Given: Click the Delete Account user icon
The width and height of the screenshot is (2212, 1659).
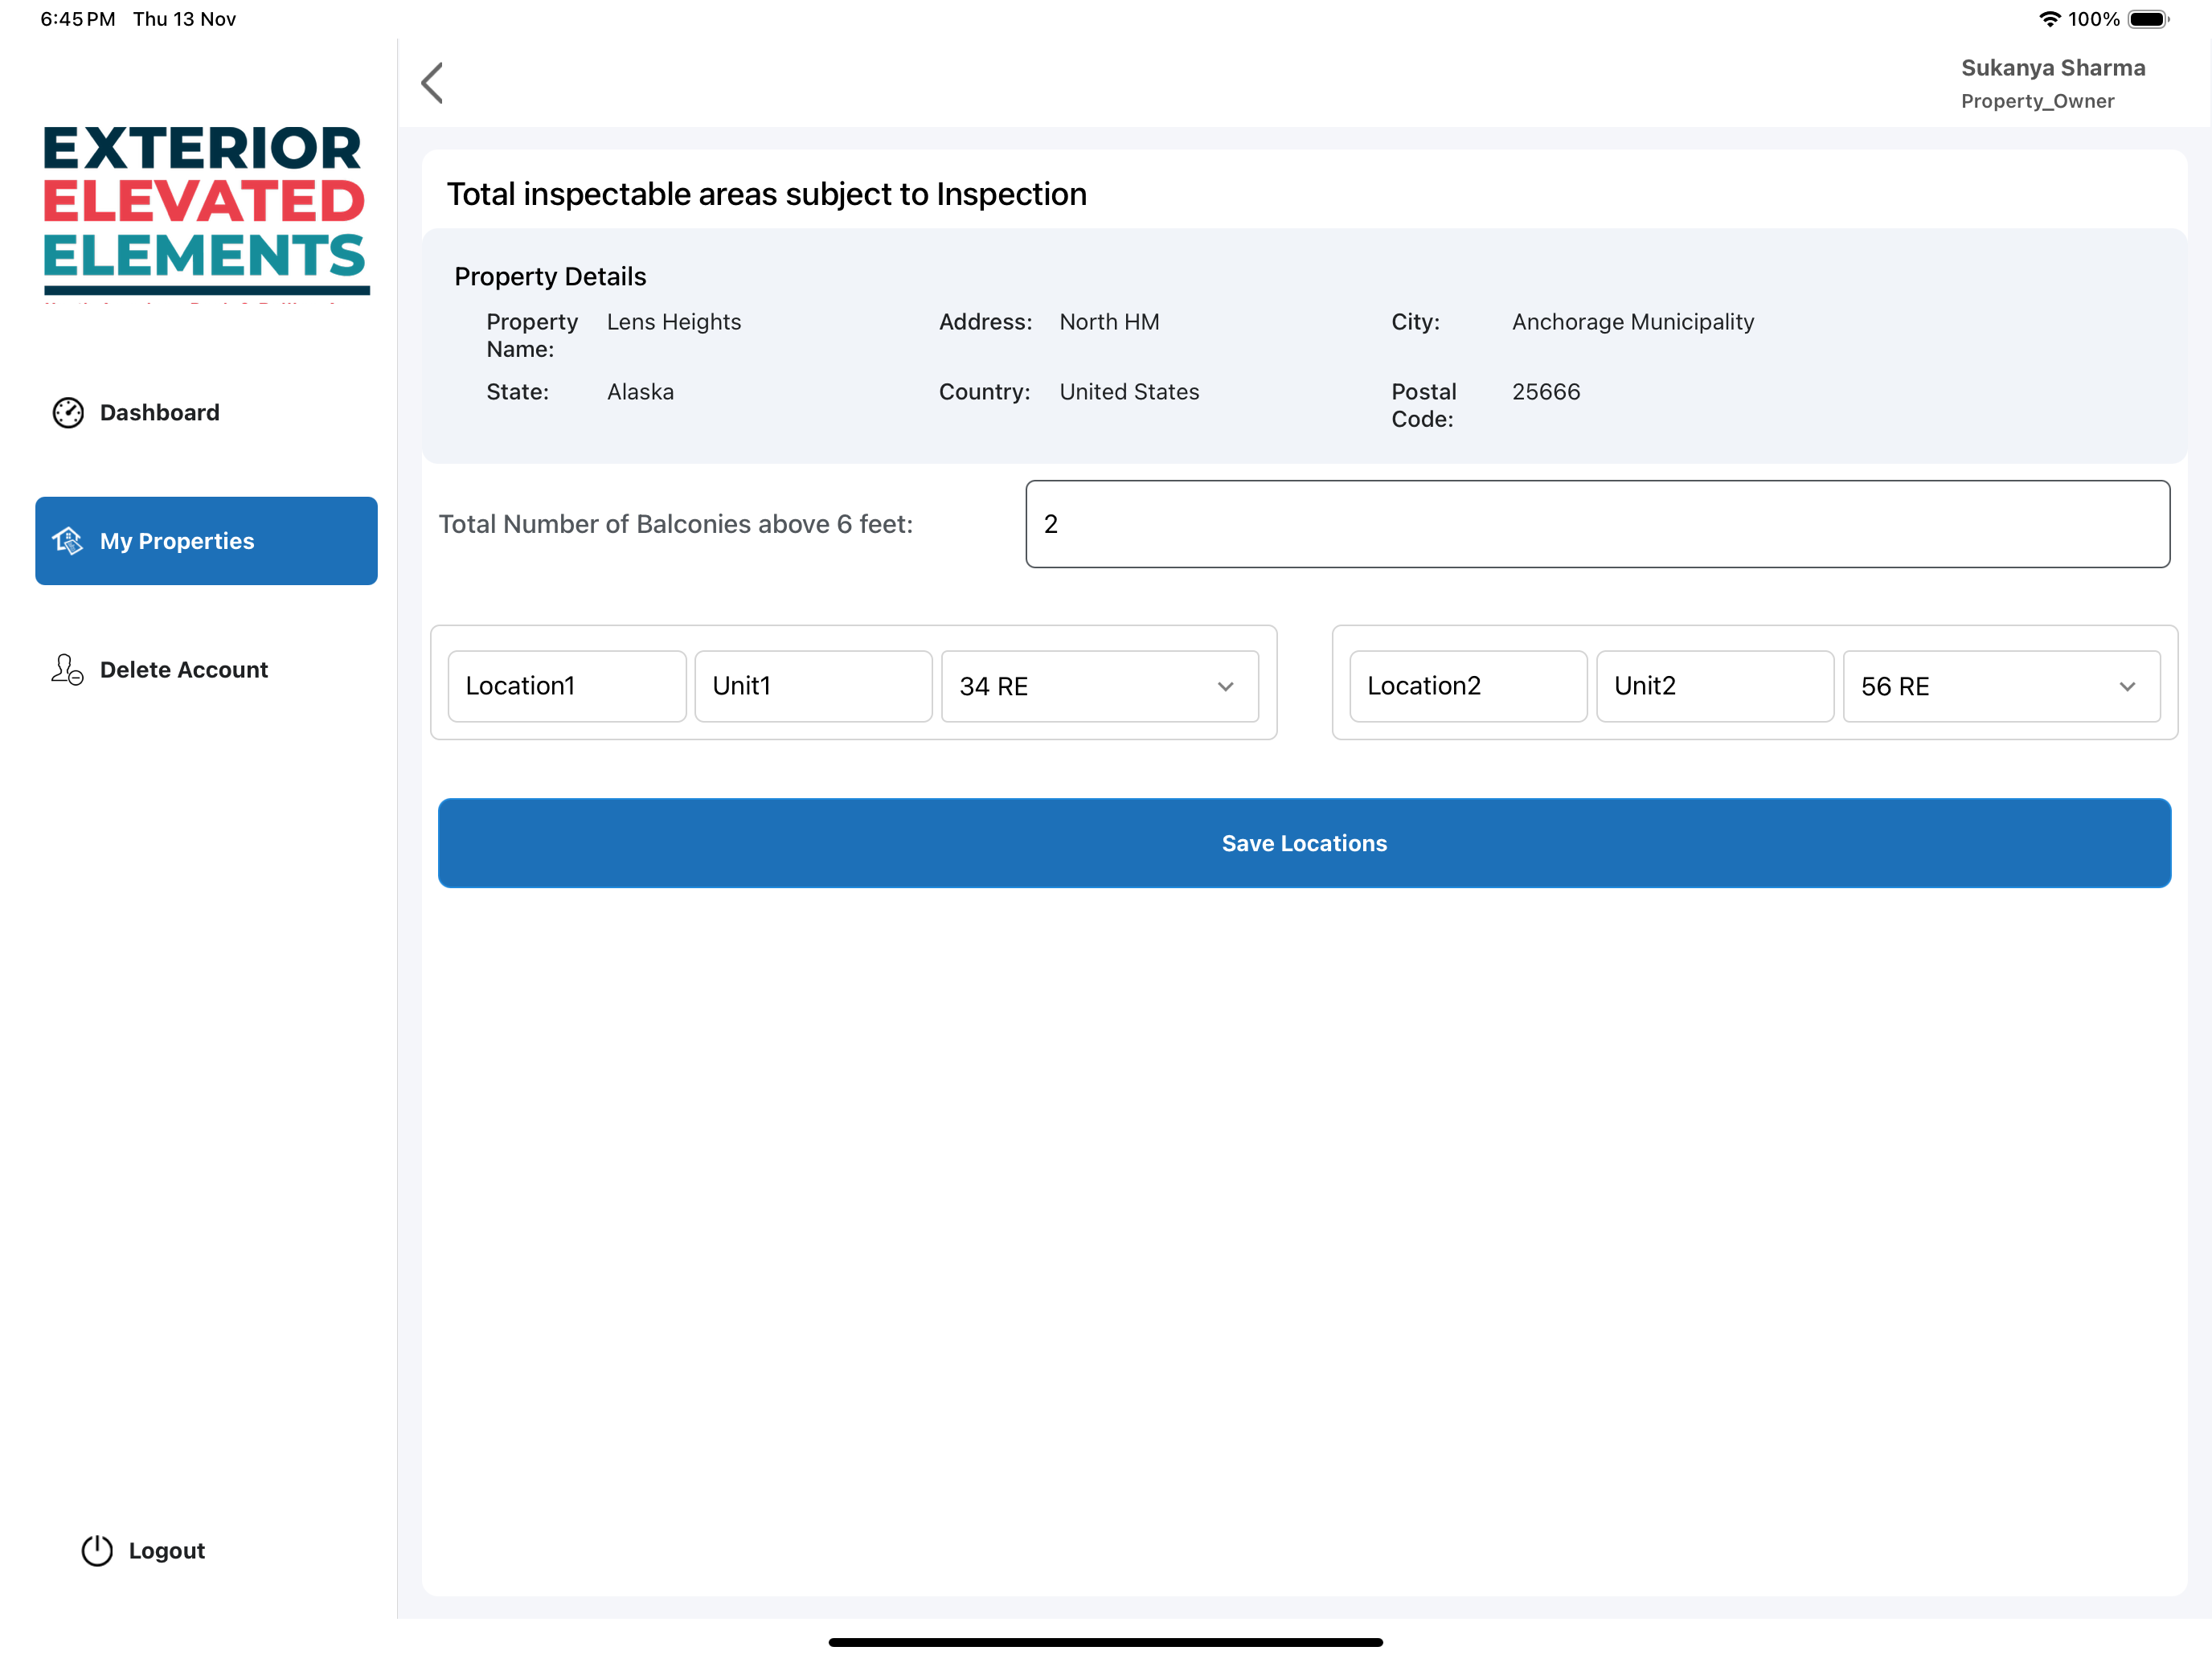Looking at the screenshot, I should point(68,669).
